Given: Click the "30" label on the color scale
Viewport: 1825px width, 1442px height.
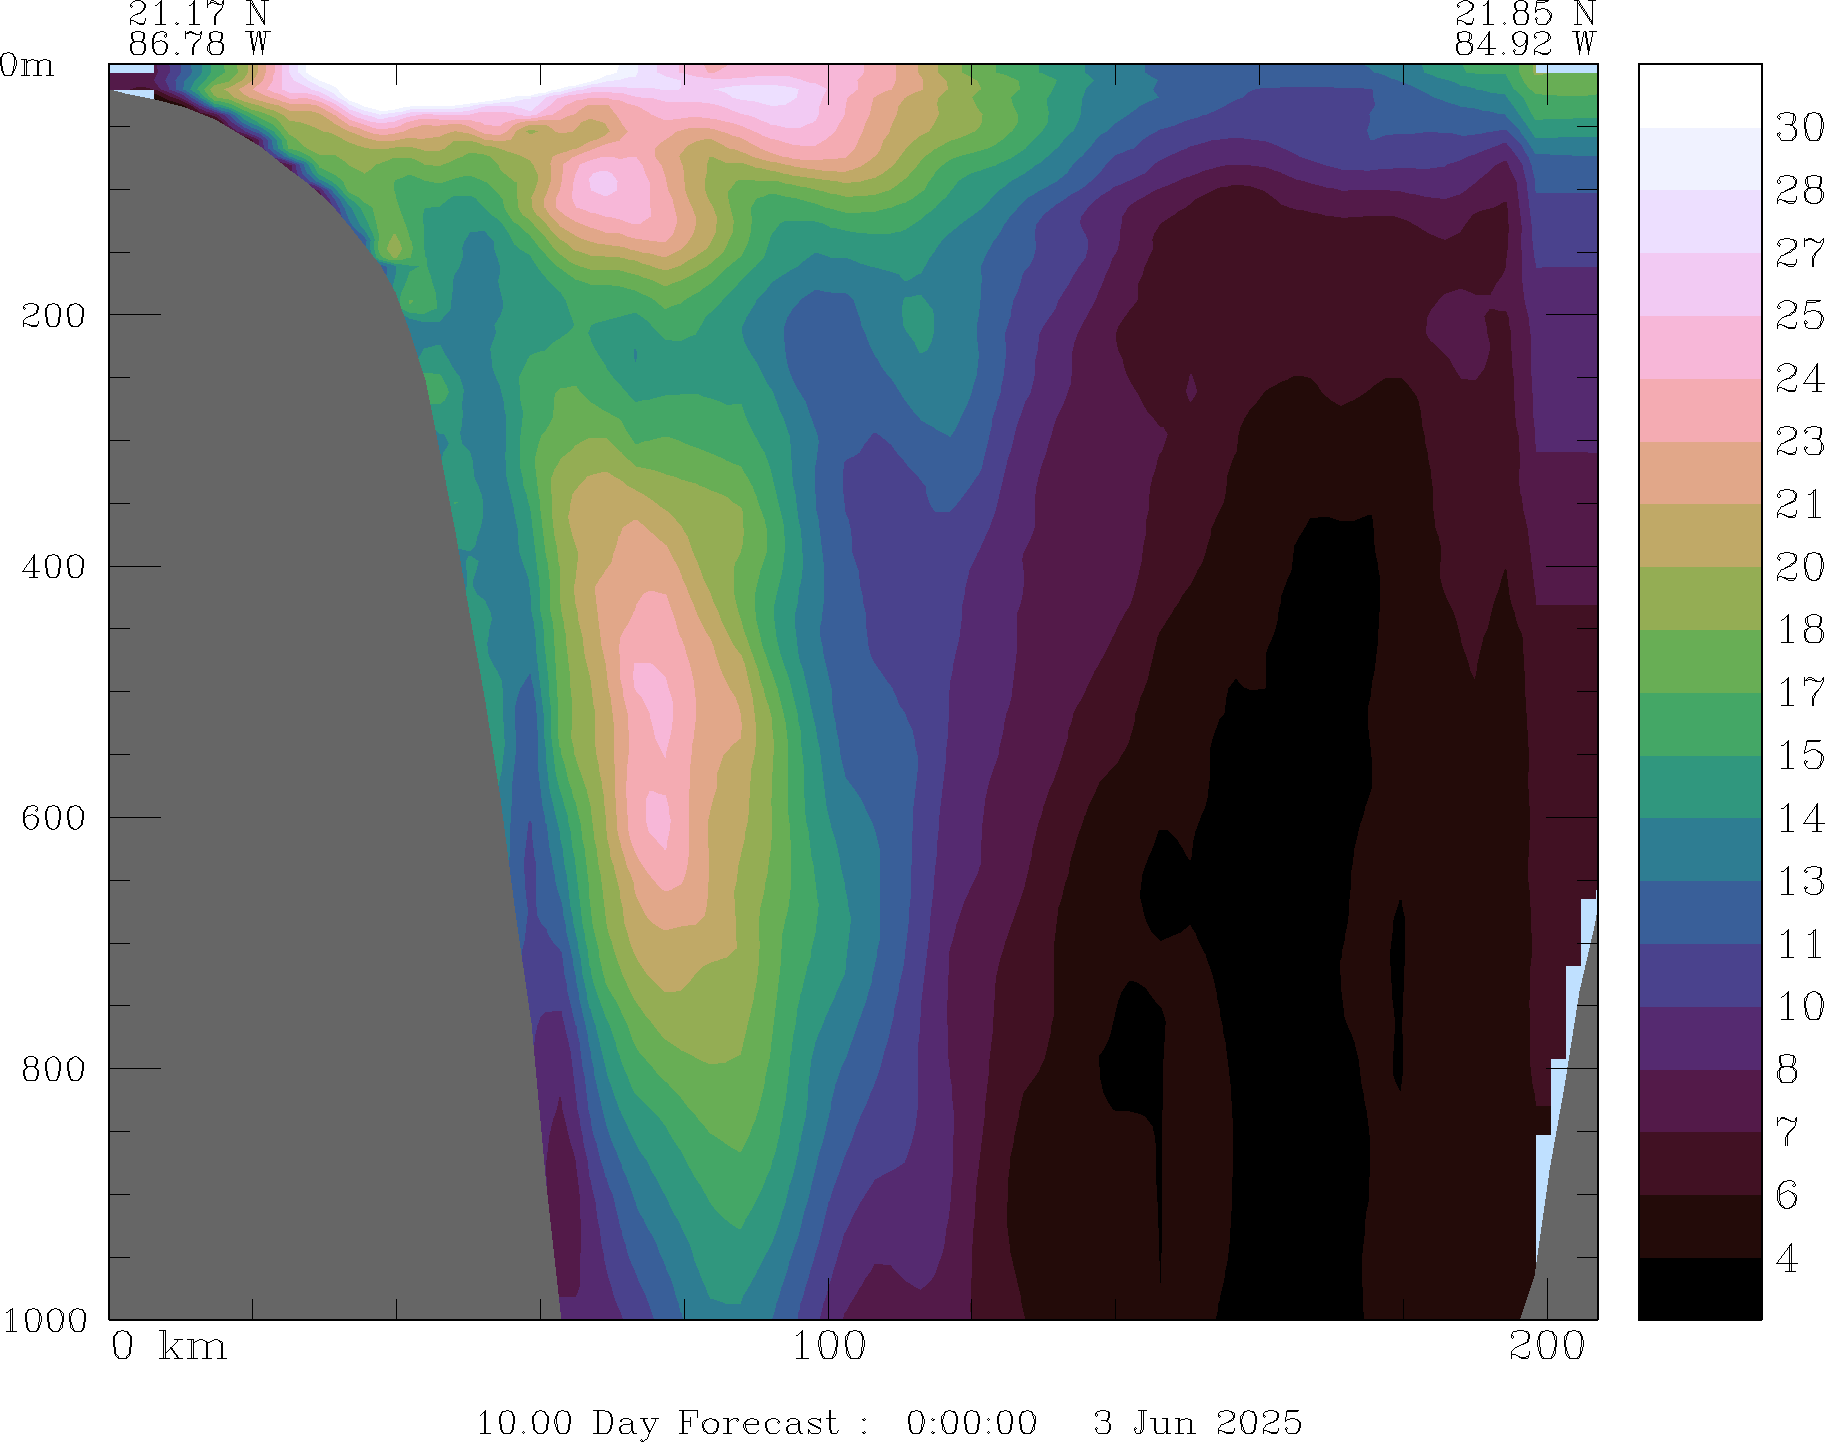Looking at the screenshot, I should coord(1799,128).
